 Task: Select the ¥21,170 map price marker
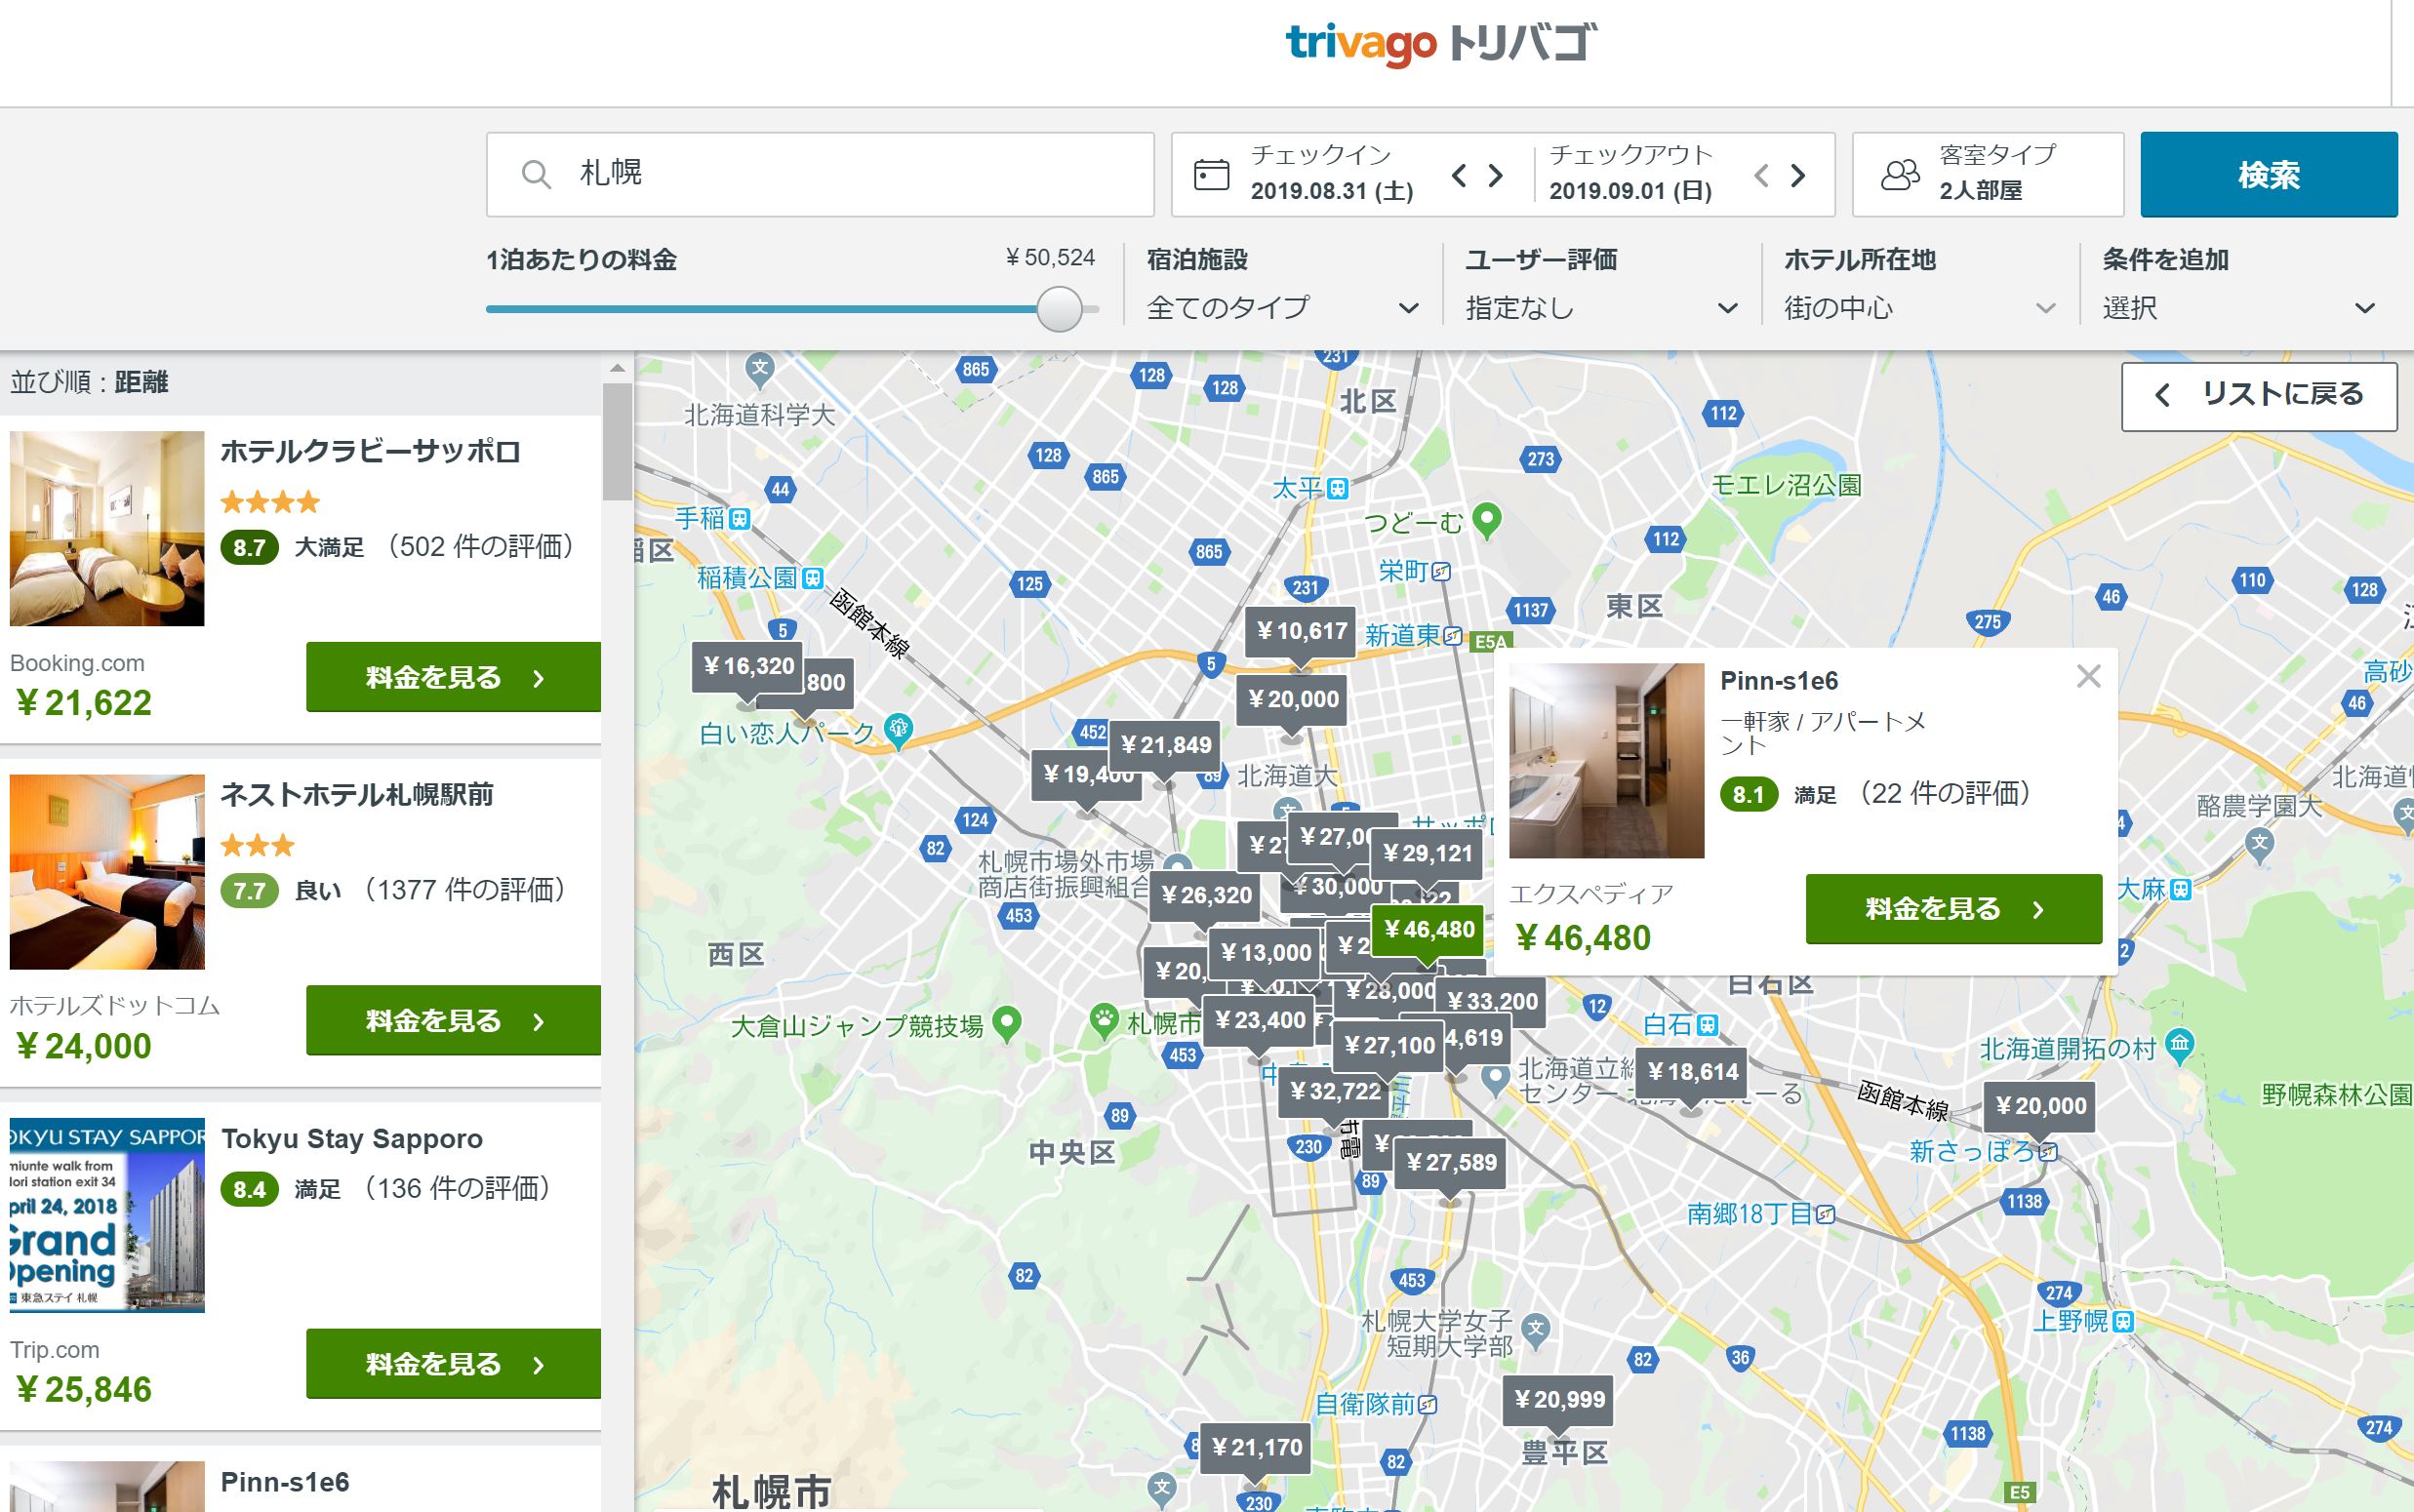[1256, 1447]
